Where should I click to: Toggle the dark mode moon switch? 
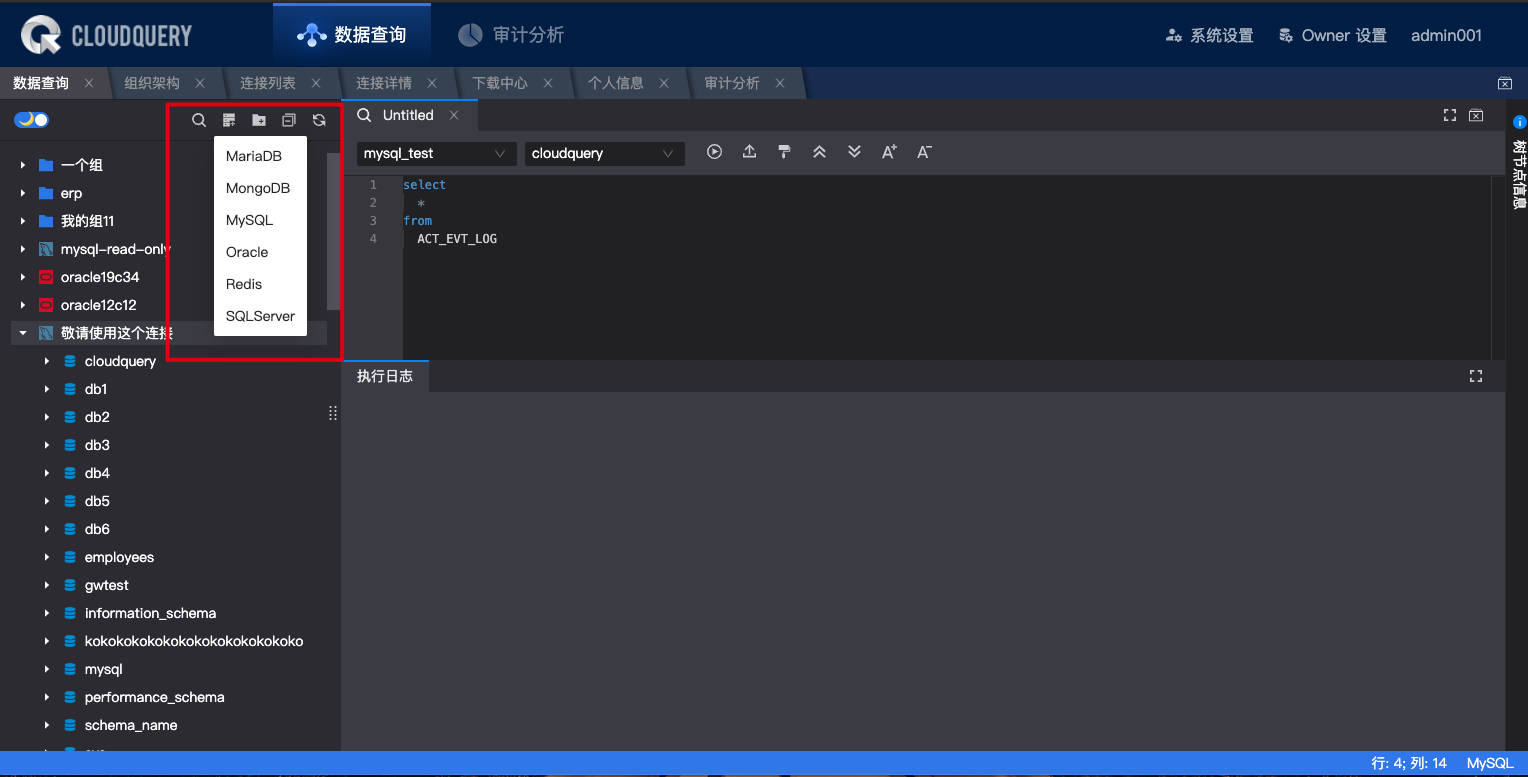coord(31,120)
